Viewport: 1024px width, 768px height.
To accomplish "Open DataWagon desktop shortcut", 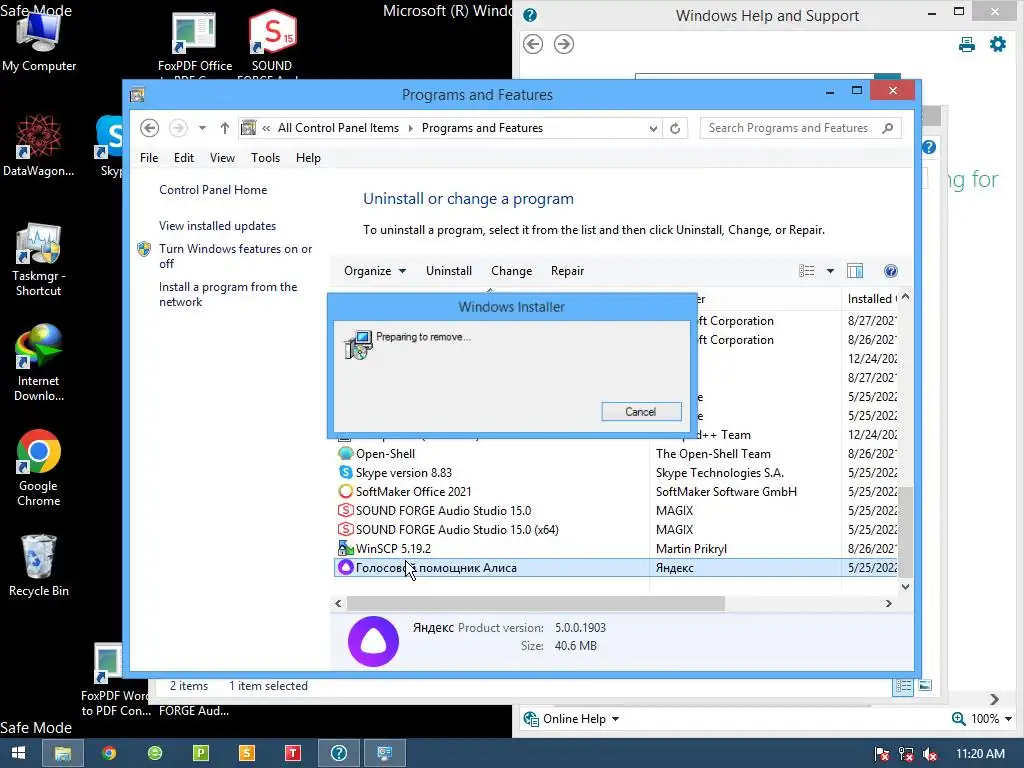I will pyautogui.click(x=39, y=145).
